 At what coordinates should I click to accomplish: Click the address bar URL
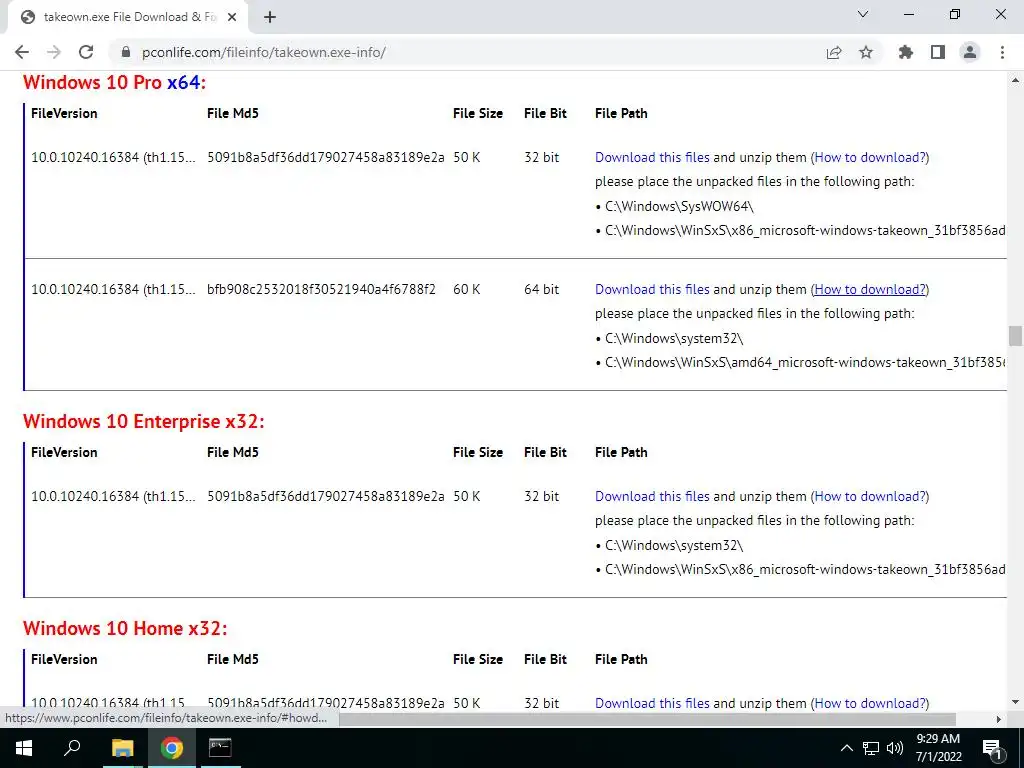(264, 52)
